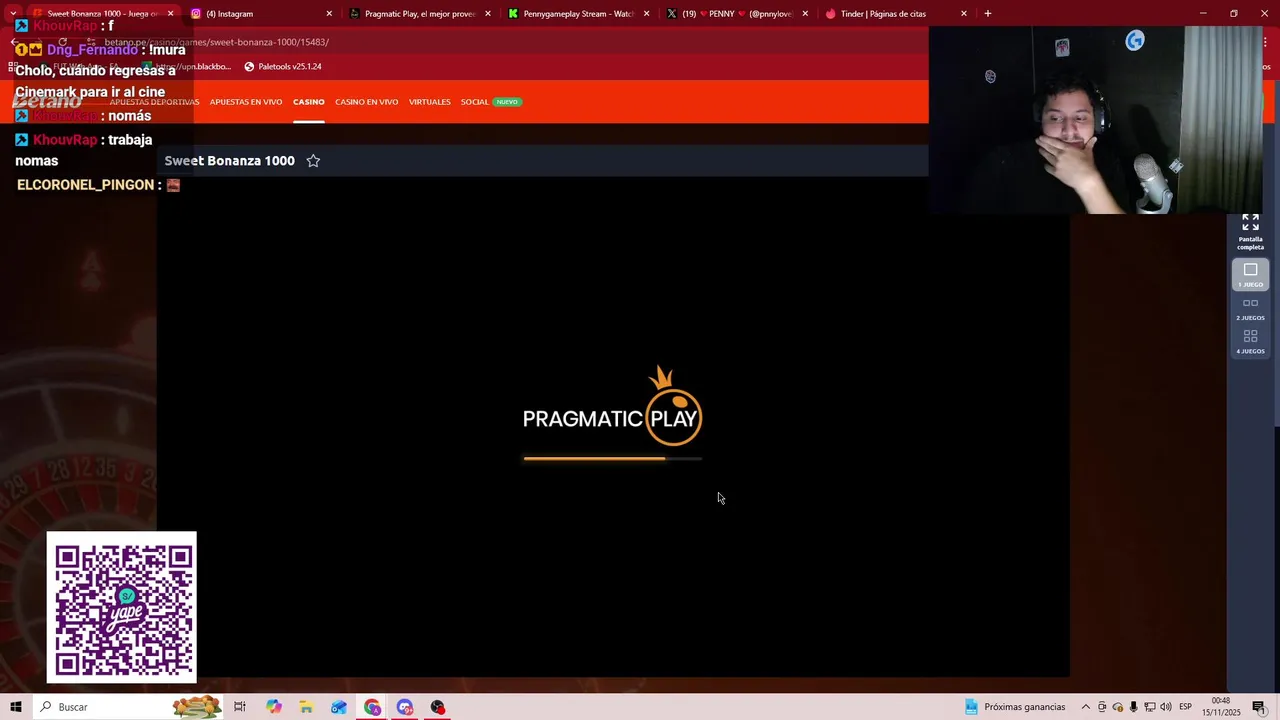Open the OBS Studio taskbar icon
Screen dimensions: 1280x720
click(438, 707)
